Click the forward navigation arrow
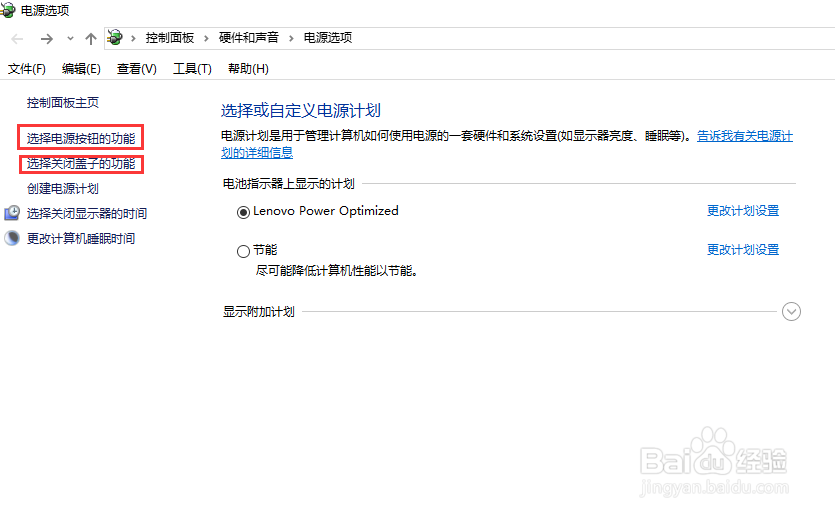Image resolution: width=835 pixels, height=516 pixels. pyautogui.click(x=46, y=39)
